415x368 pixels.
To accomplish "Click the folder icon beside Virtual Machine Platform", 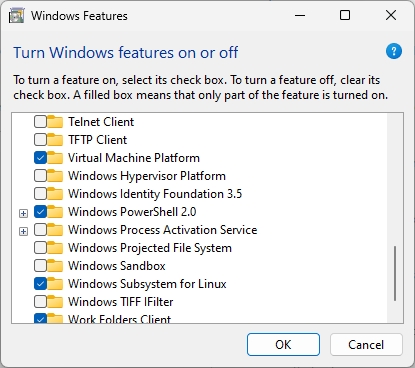I will [55, 158].
